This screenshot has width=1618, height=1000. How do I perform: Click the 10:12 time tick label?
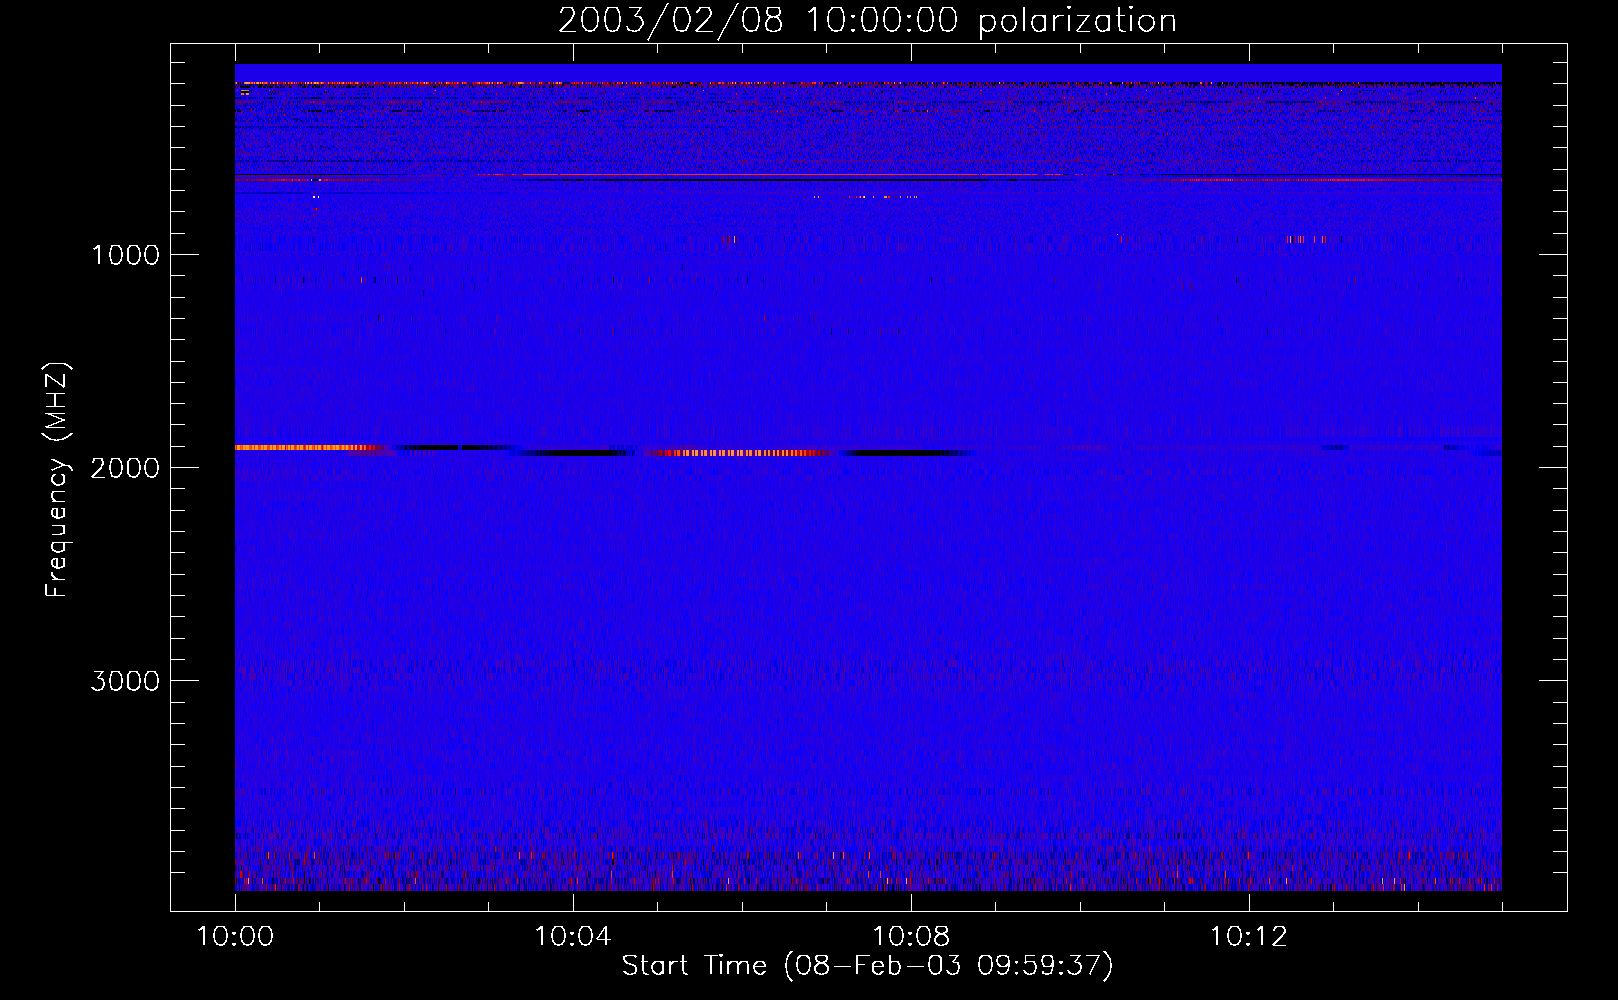(x=1249, y=937)
